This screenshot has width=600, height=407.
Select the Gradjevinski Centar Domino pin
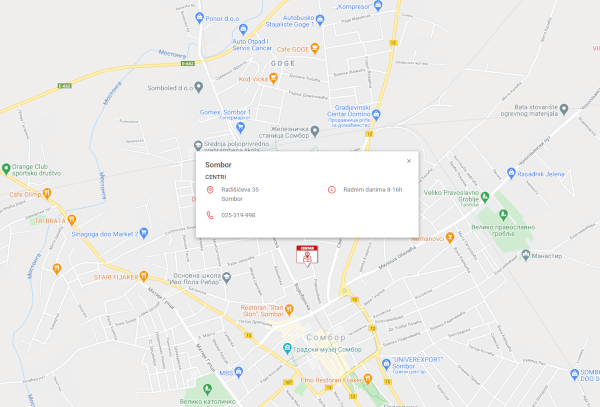[376, 114]
